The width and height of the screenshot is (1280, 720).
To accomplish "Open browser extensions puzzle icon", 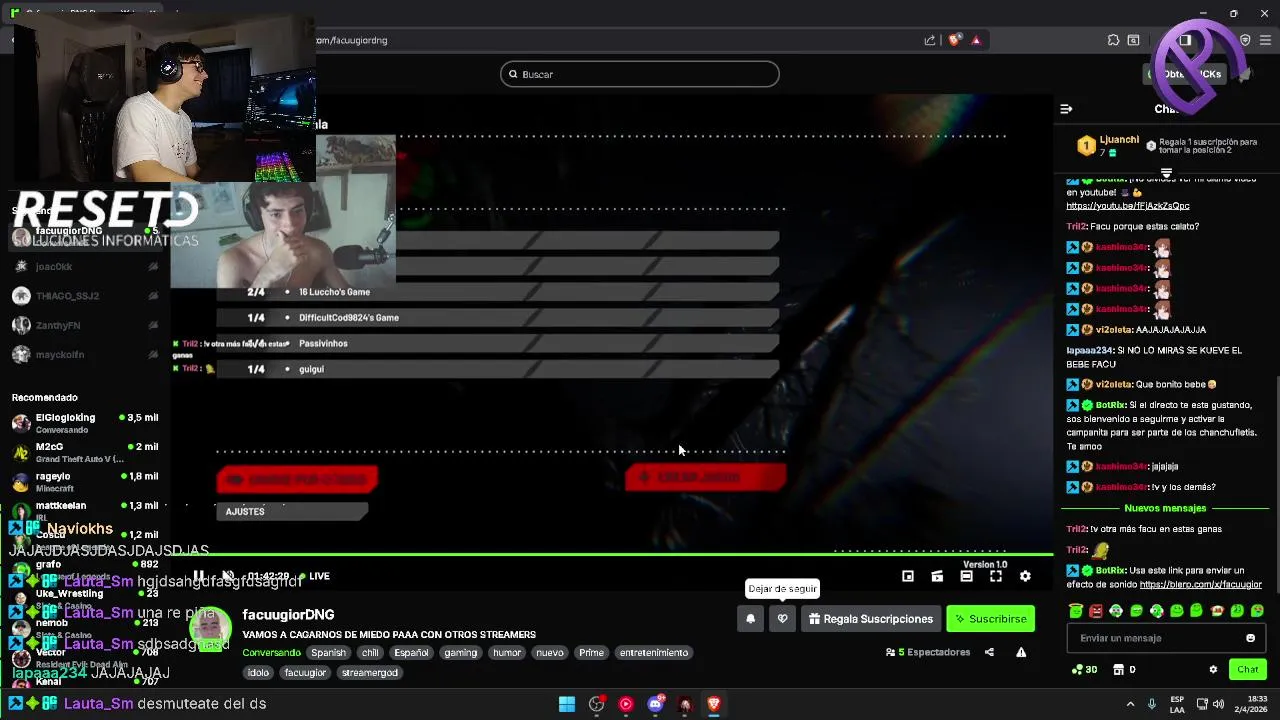I will click(1113, 40).
